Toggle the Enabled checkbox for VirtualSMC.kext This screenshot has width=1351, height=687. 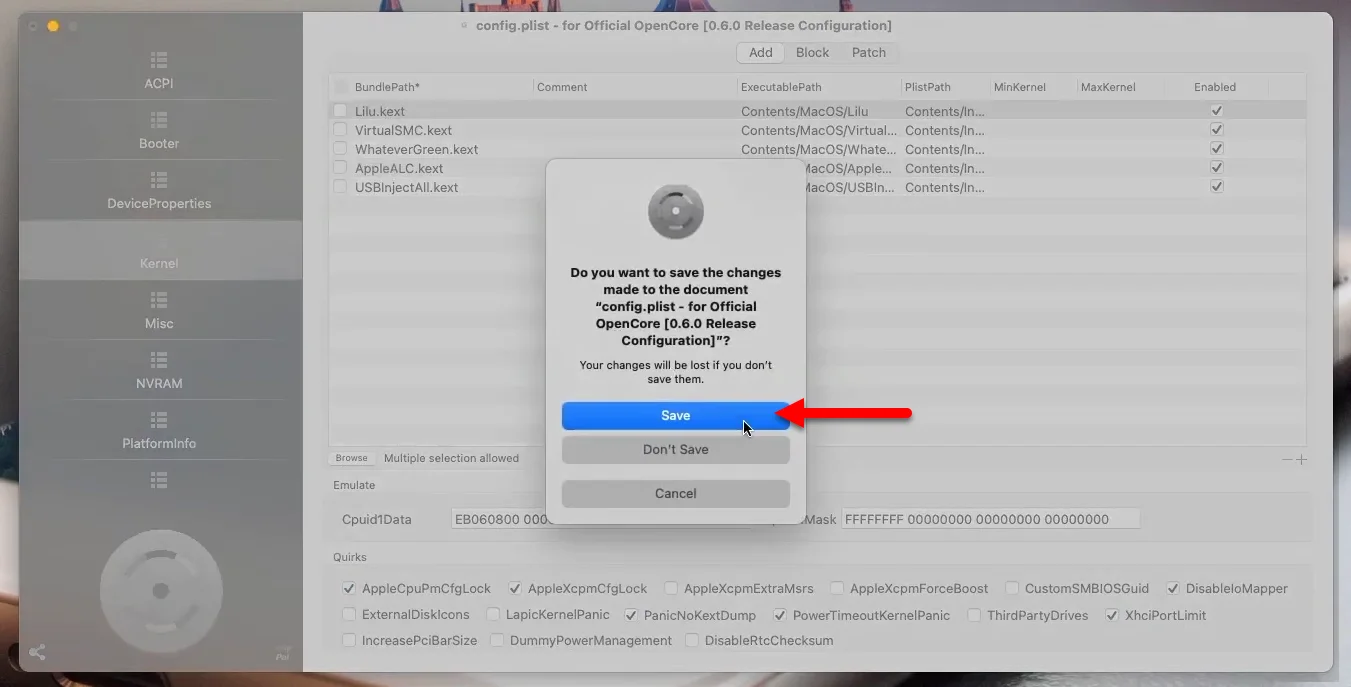(1217, 130)
